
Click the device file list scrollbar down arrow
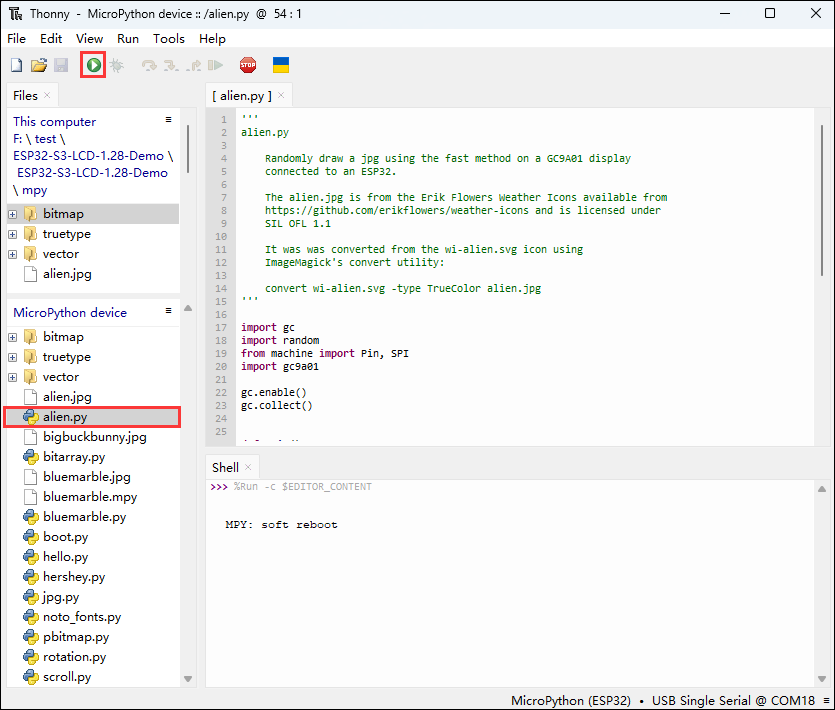click(x=187, y=679)
